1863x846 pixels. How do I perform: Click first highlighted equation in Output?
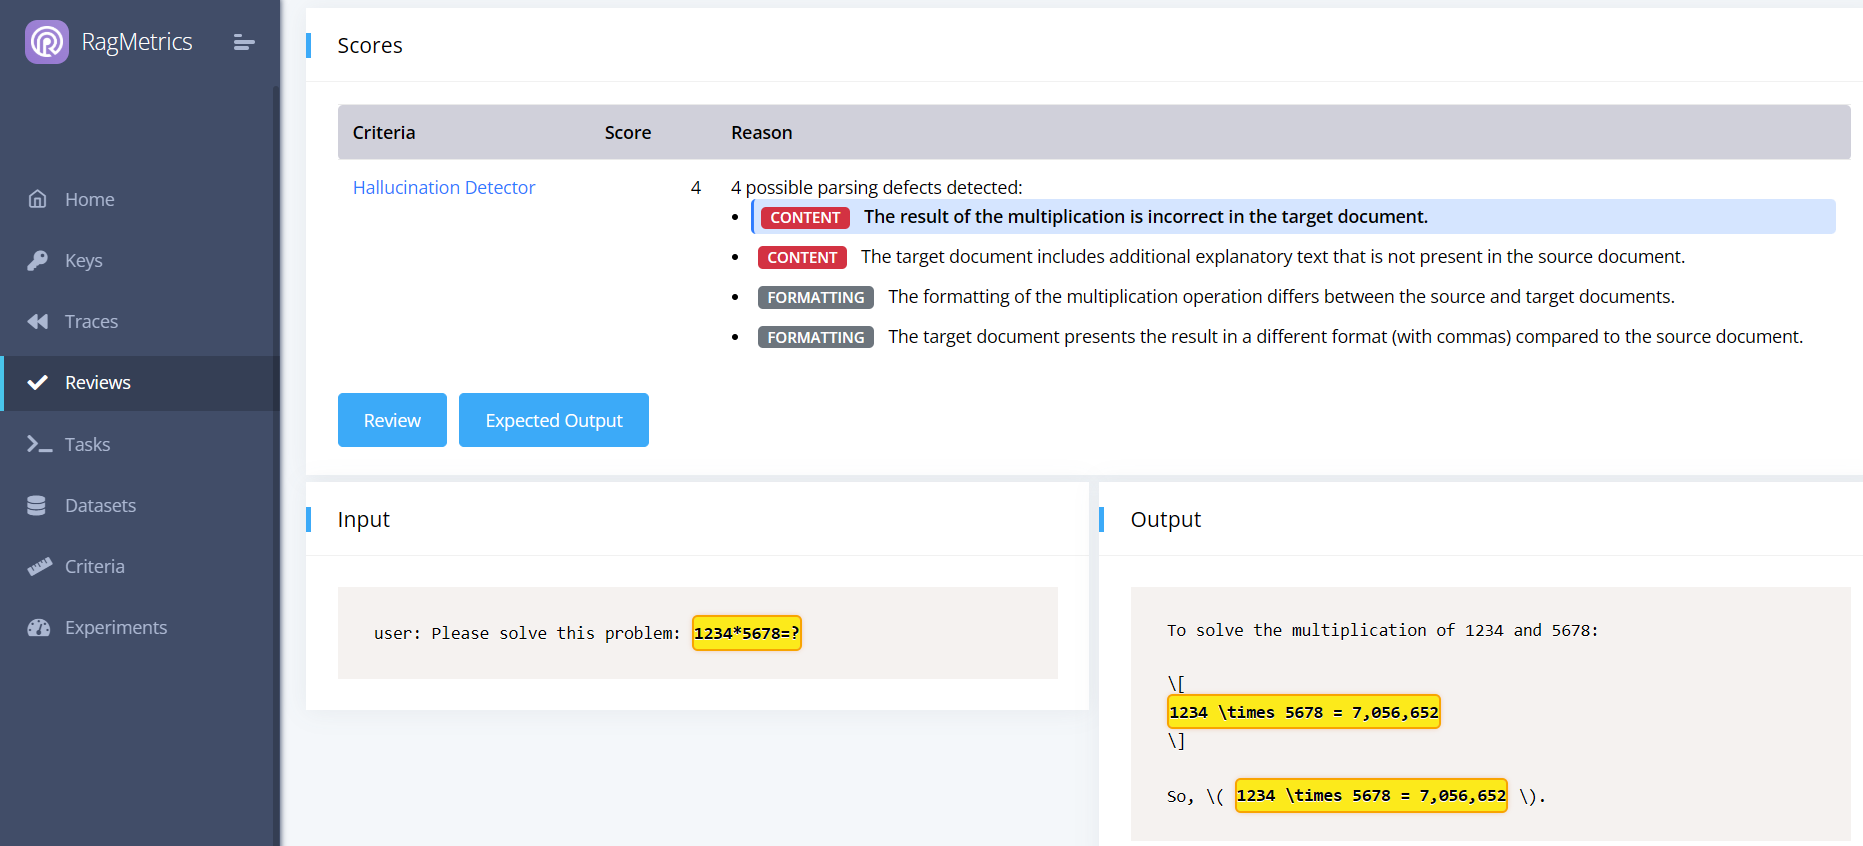[1303, 712]
